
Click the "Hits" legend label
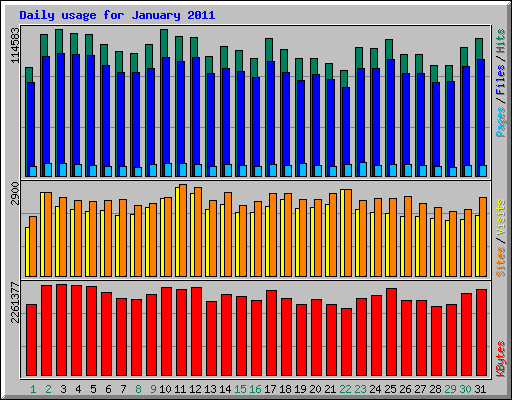pyautogui.click(x=500, y=41)
